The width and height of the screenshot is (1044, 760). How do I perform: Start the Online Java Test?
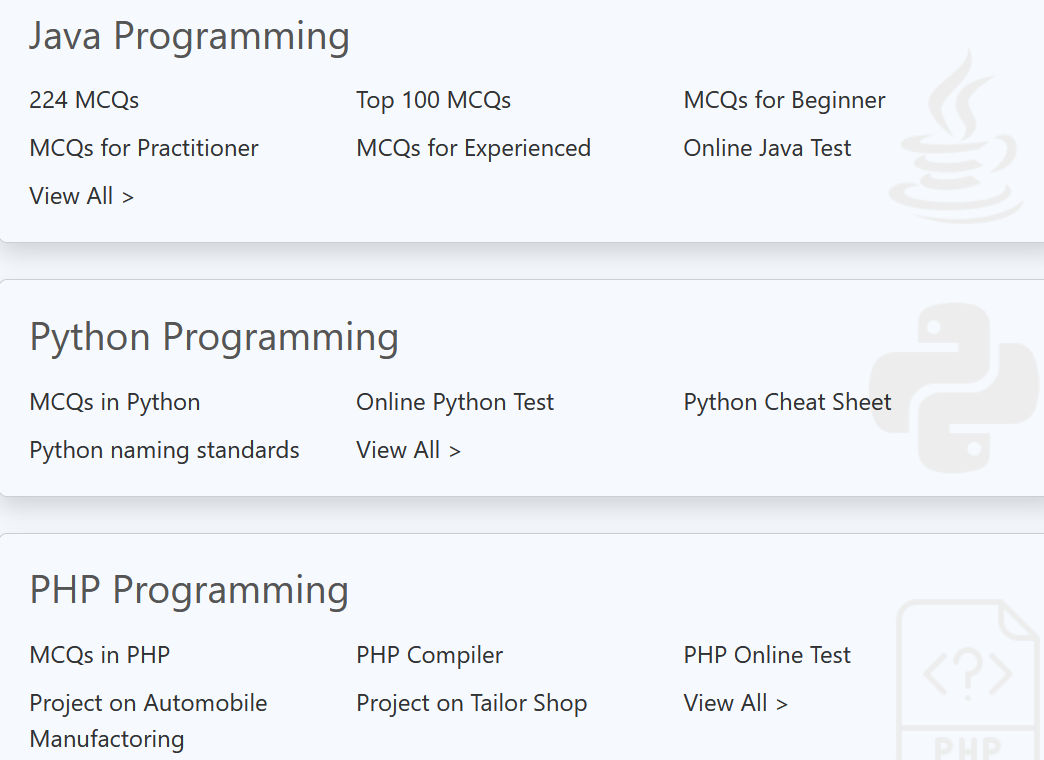[767, 148]
